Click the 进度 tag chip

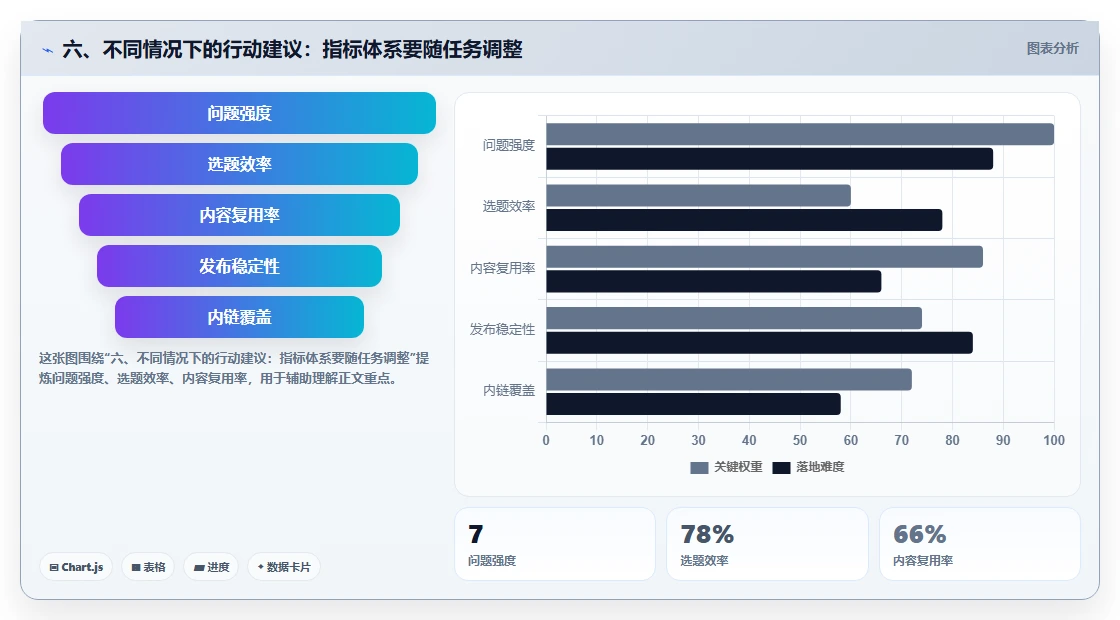click(x=211, y=567)
